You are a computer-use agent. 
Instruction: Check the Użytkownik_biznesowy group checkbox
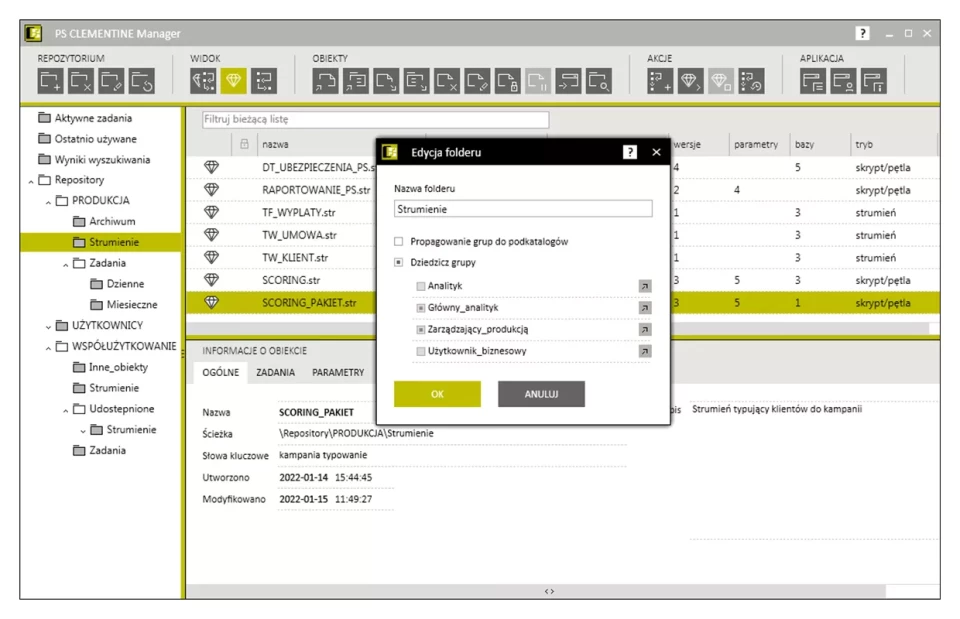point(421,351)
